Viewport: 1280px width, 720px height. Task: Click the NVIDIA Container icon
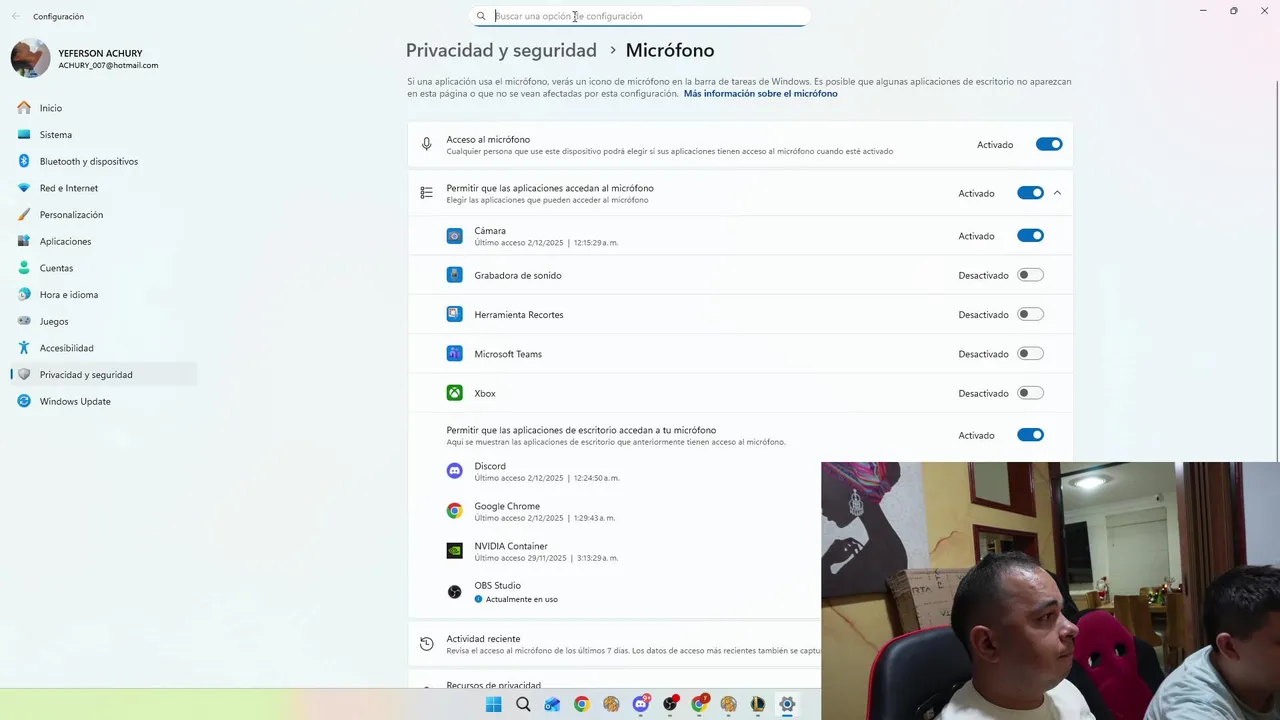coord(454,551)
